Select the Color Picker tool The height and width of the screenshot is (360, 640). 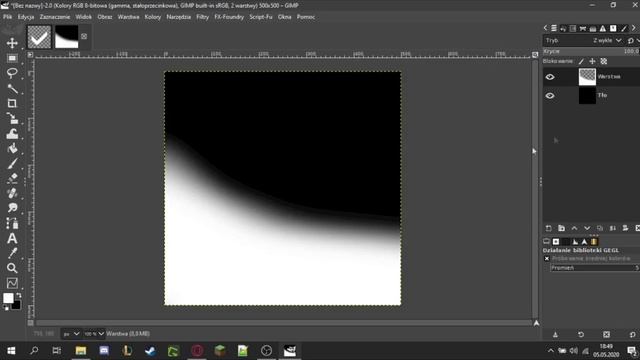tap(12, 253)
